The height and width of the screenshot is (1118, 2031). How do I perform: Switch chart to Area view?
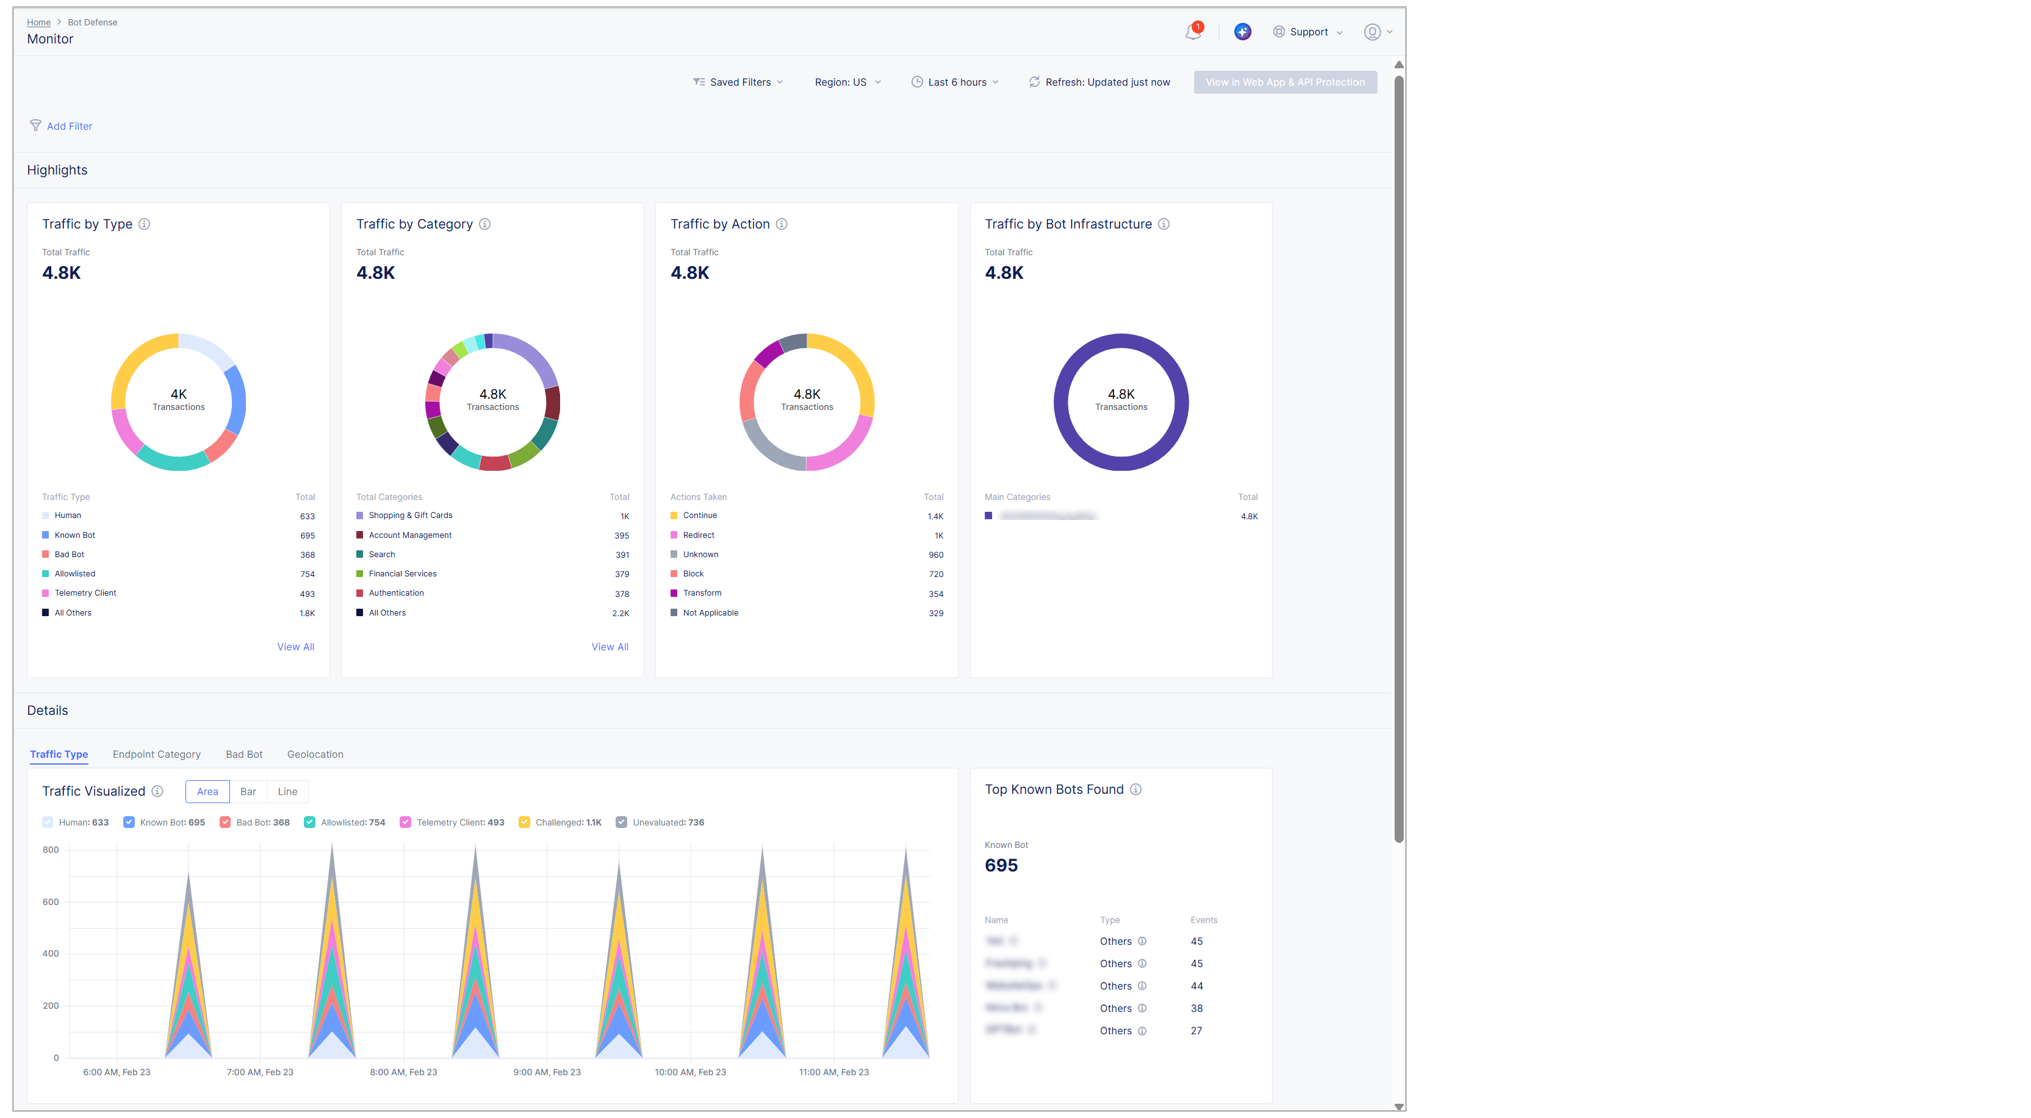tap(207, 791)
